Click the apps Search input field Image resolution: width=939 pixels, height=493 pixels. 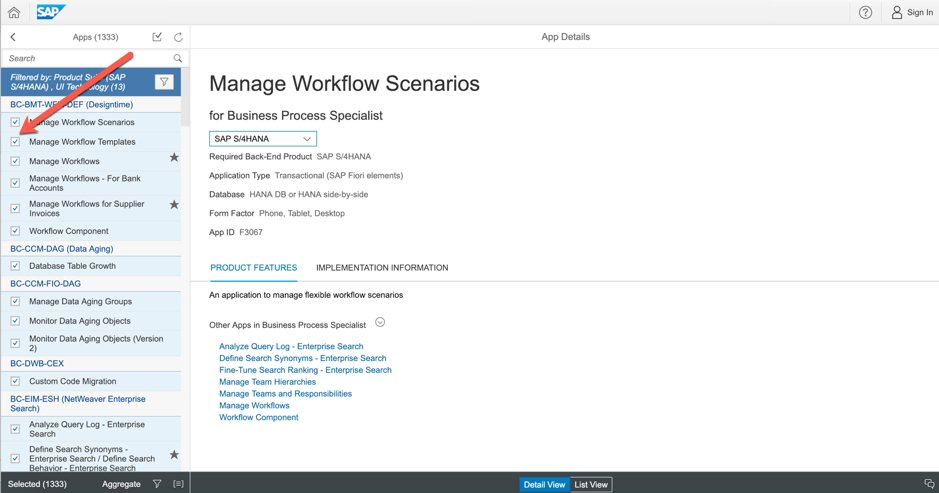point(89,58)
